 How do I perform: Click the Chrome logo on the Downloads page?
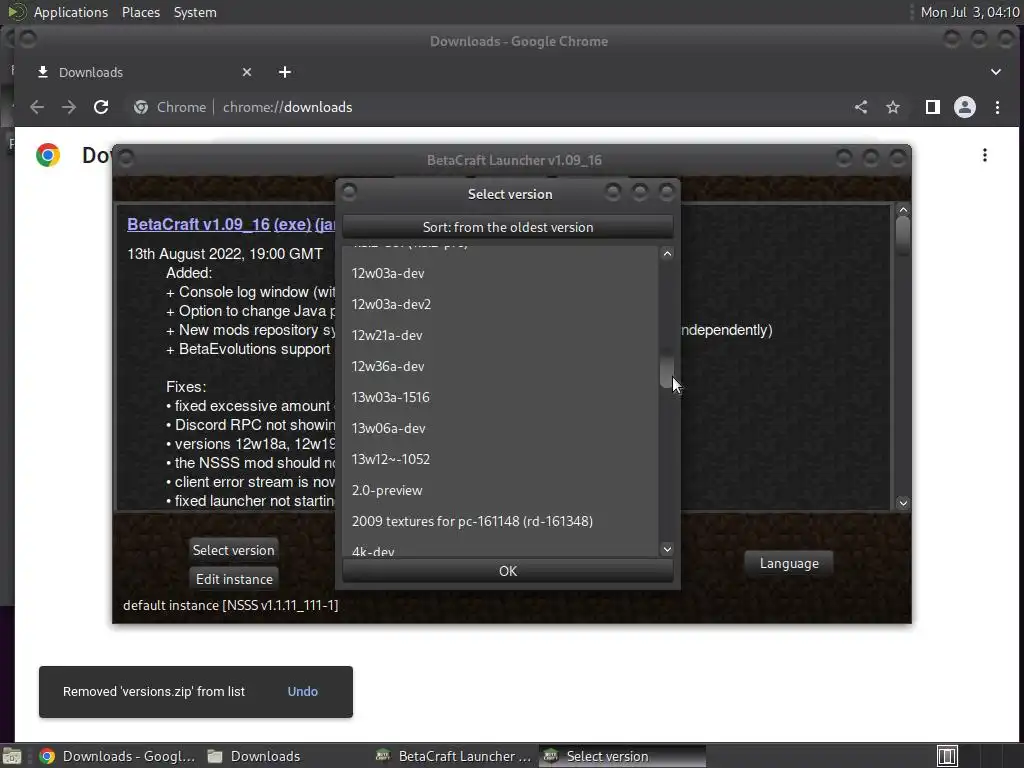[48, 155]
